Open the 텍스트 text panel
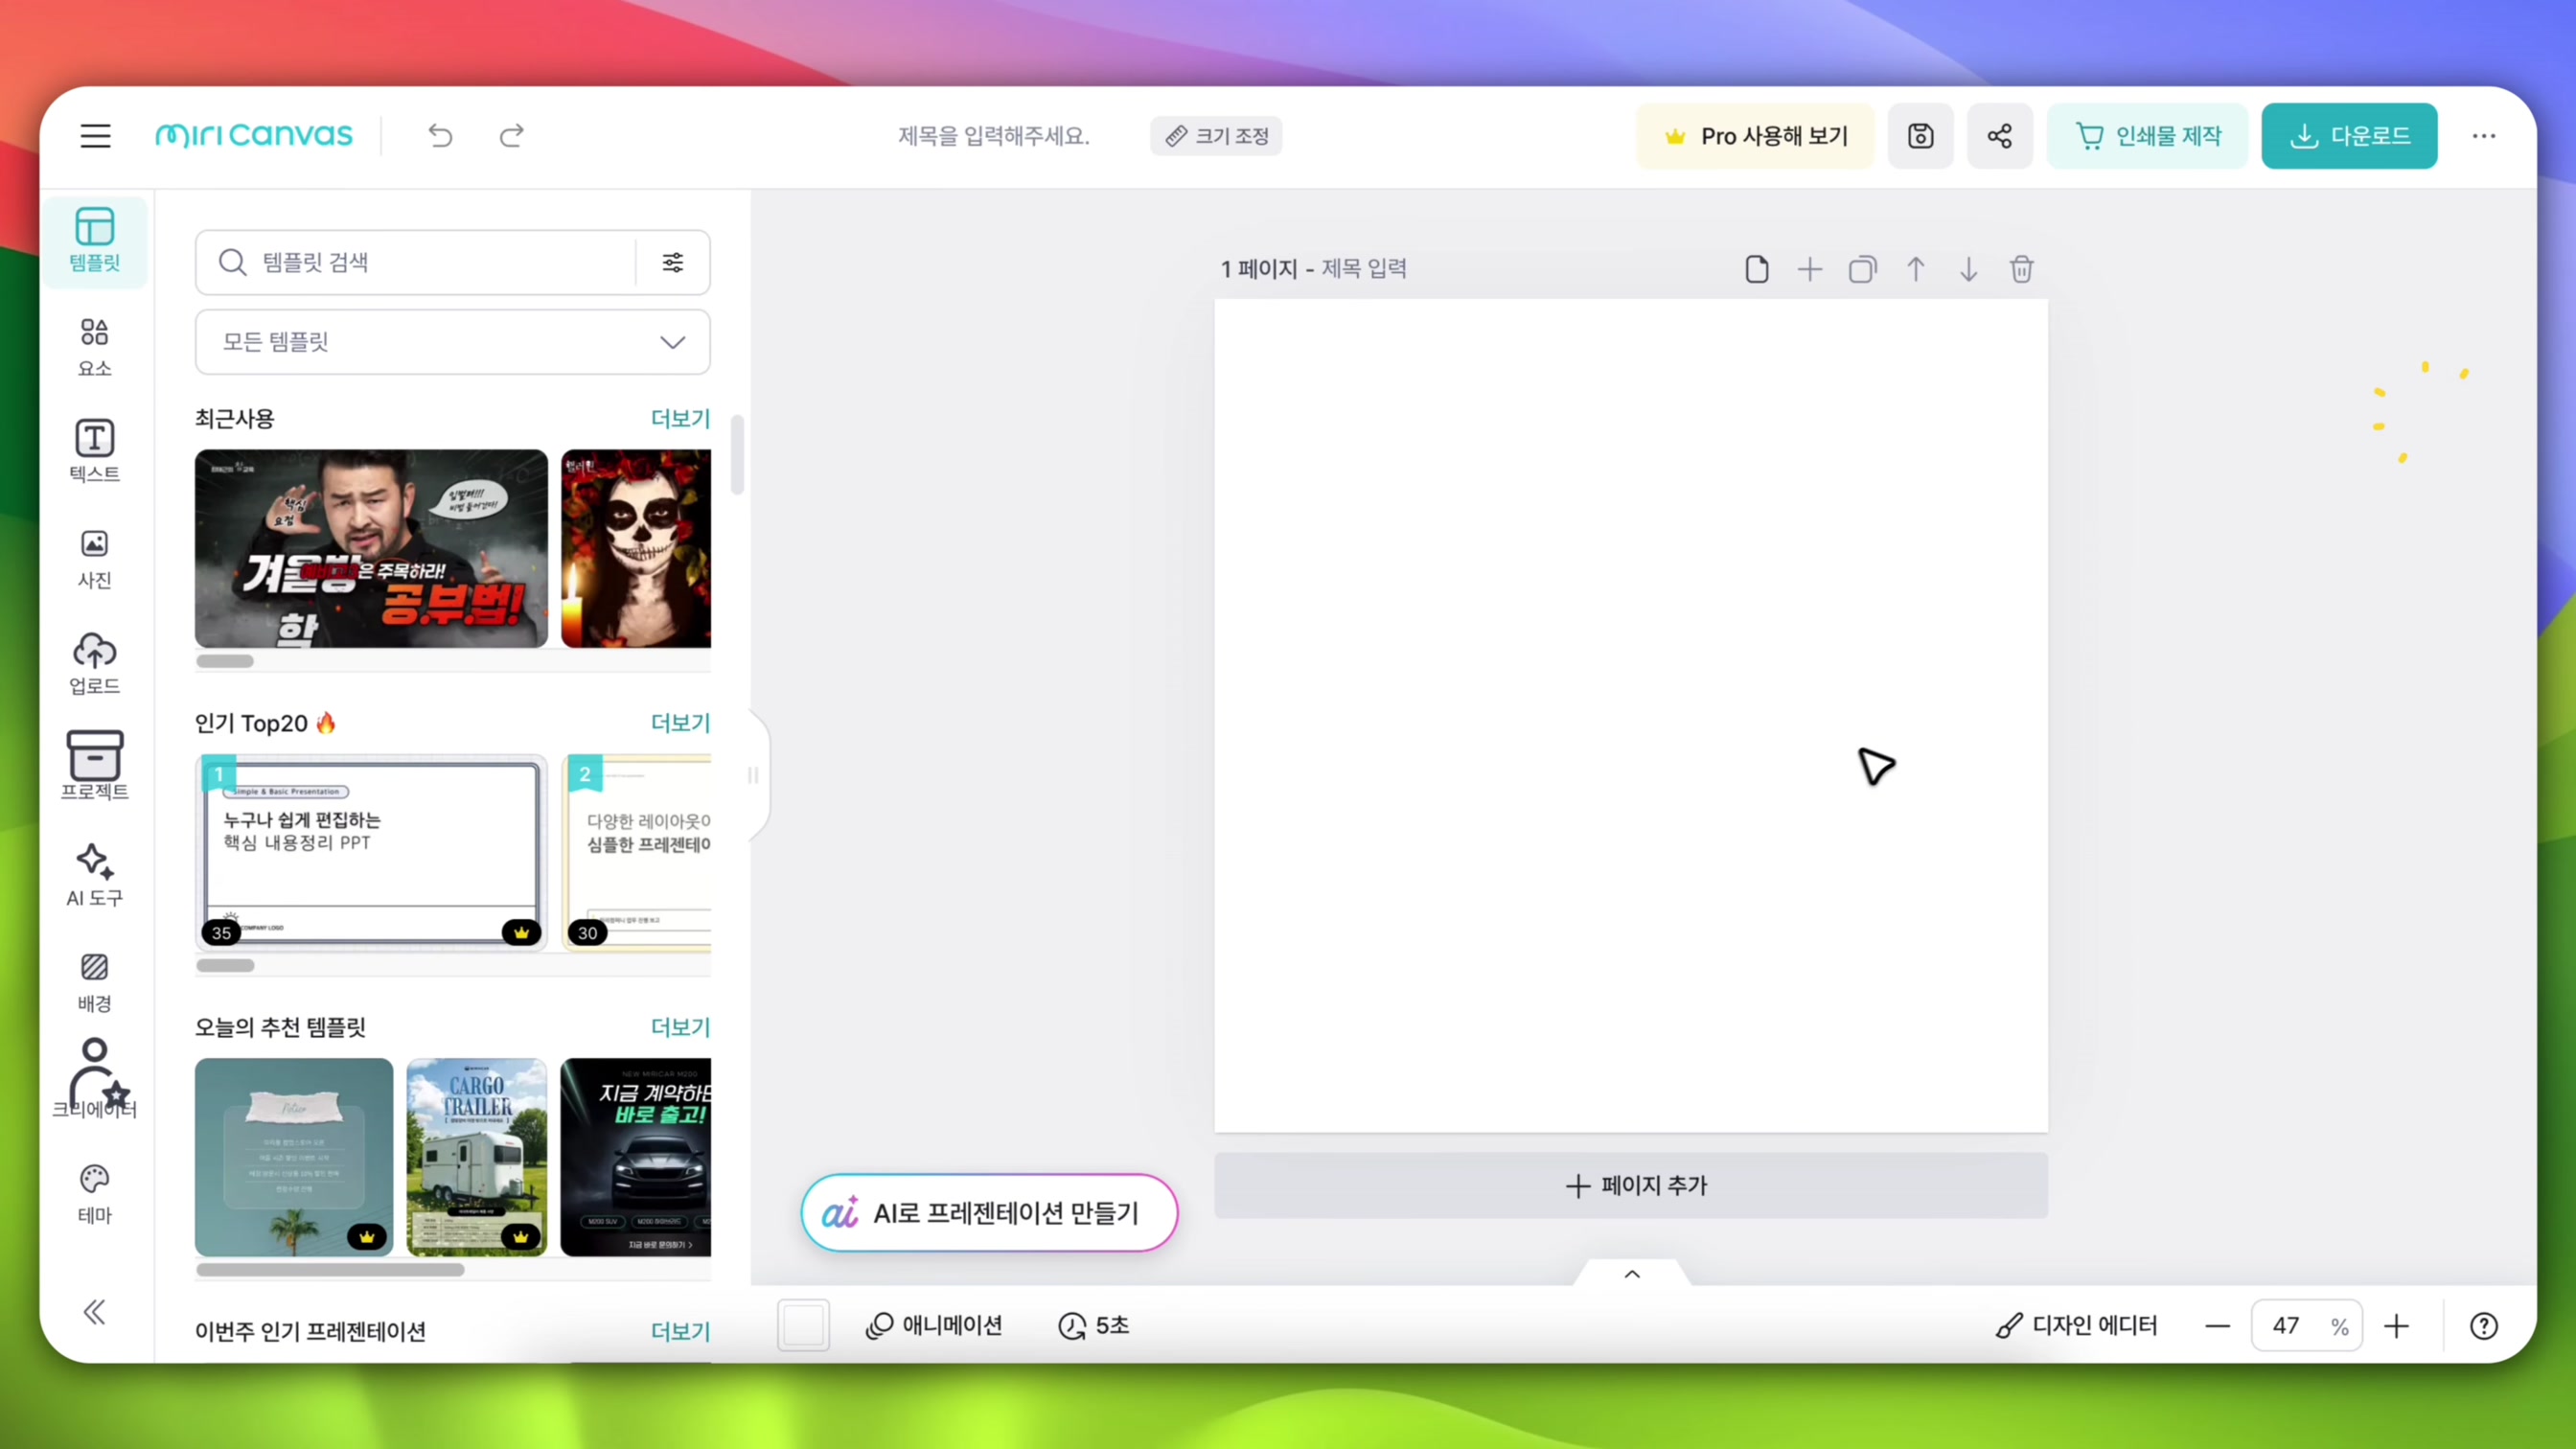The width and height of the screenshot is (2576, 1449). [95, 452]
